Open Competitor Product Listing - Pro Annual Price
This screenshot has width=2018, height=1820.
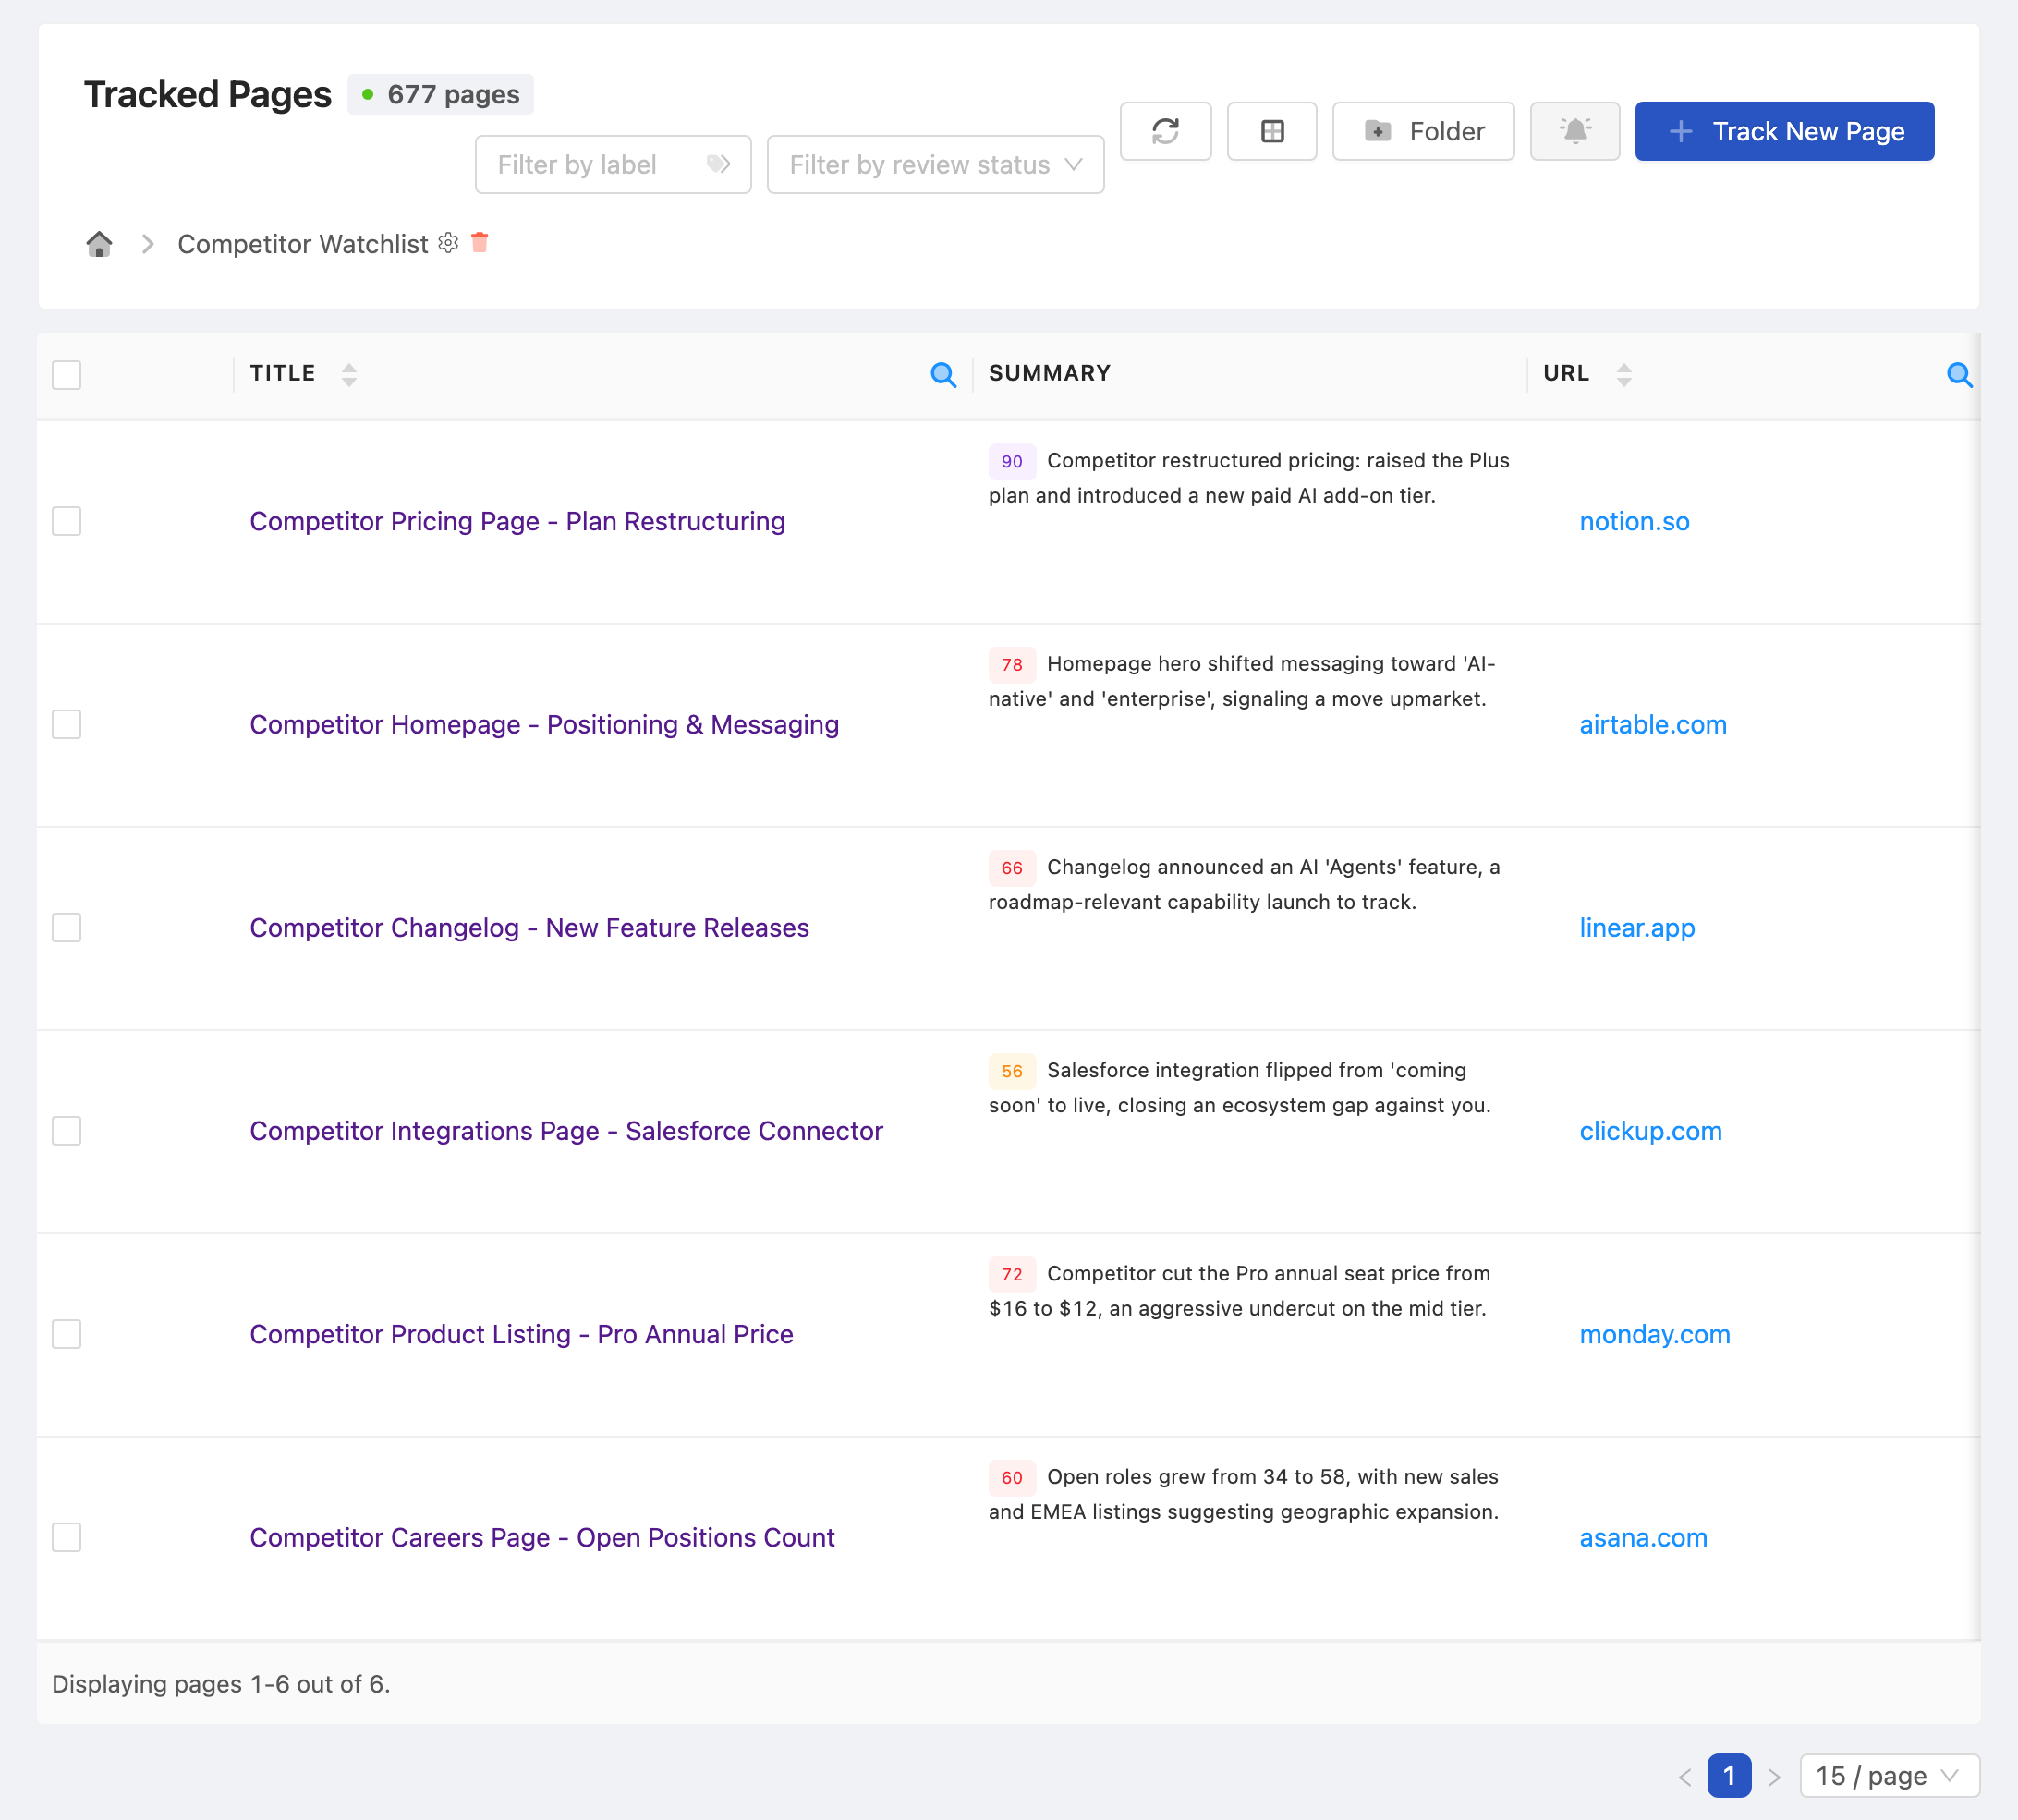coord(521,1334)
